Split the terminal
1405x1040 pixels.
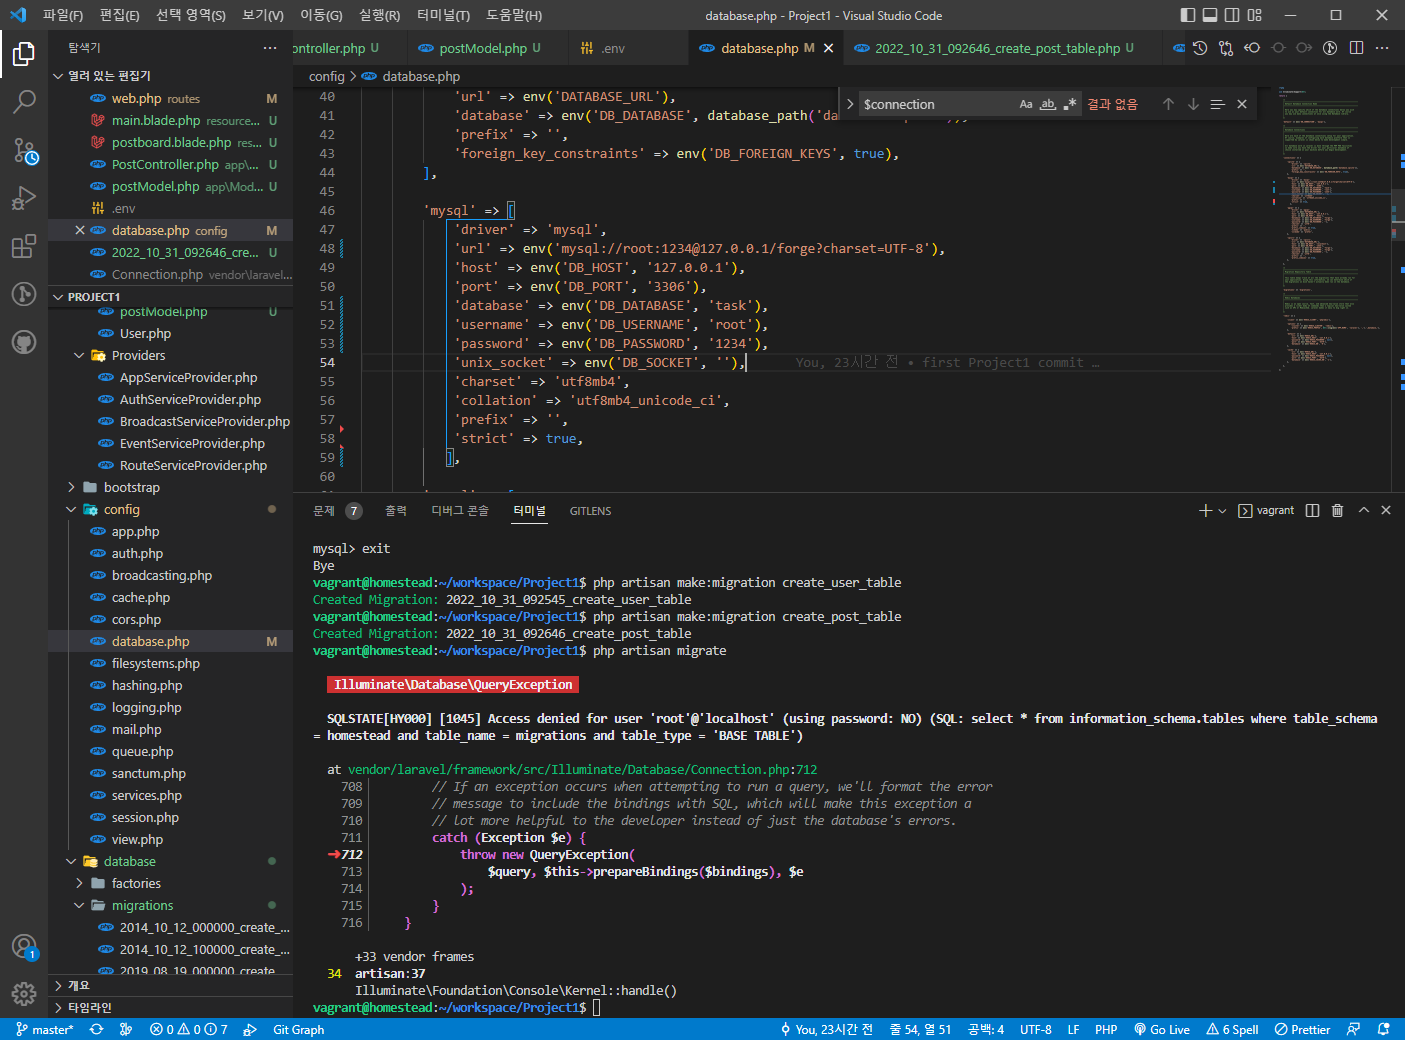[x=1313, y=510]
